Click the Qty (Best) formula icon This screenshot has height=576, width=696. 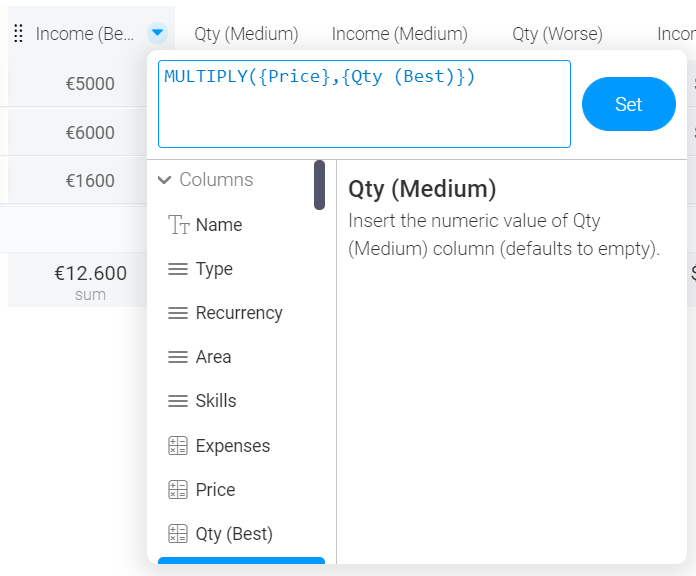pyautogui.click(x=178, y=534)
